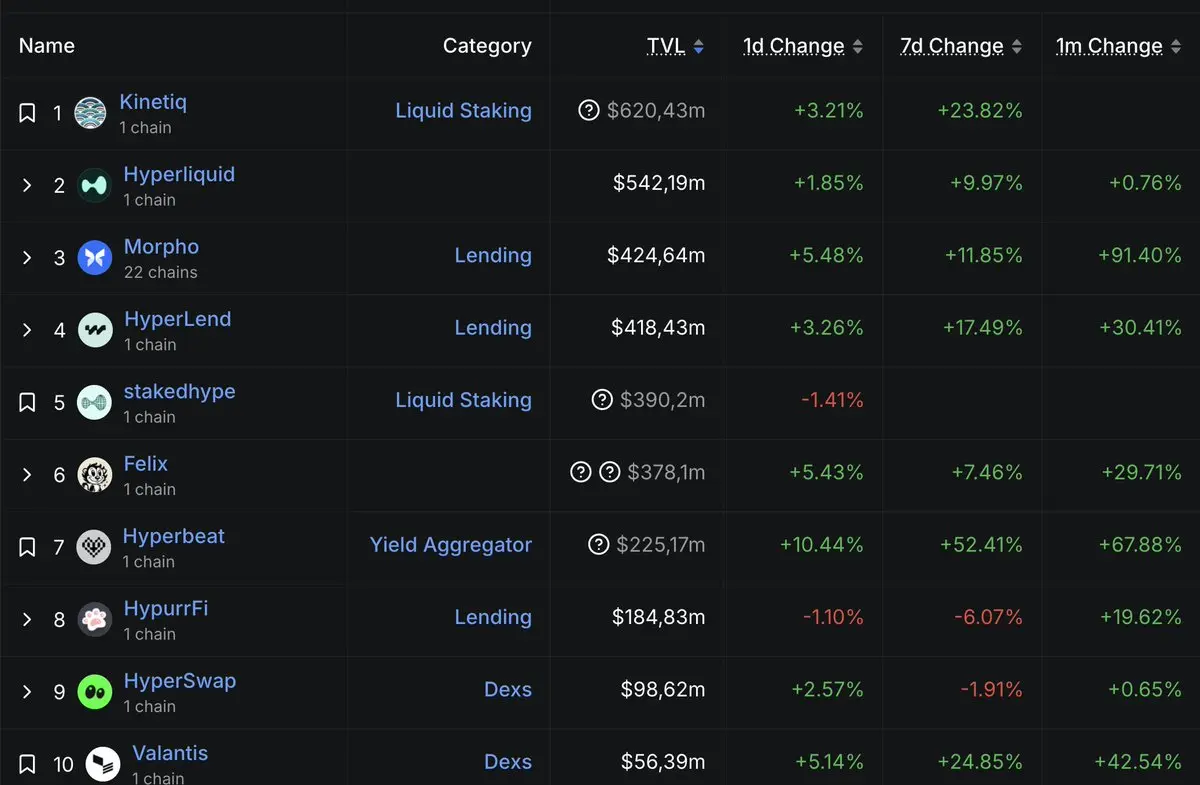Open the Kinetiq protocol link
This screenshot has width=1200, height=785.
pyautogui.click(x=153, y=102)
